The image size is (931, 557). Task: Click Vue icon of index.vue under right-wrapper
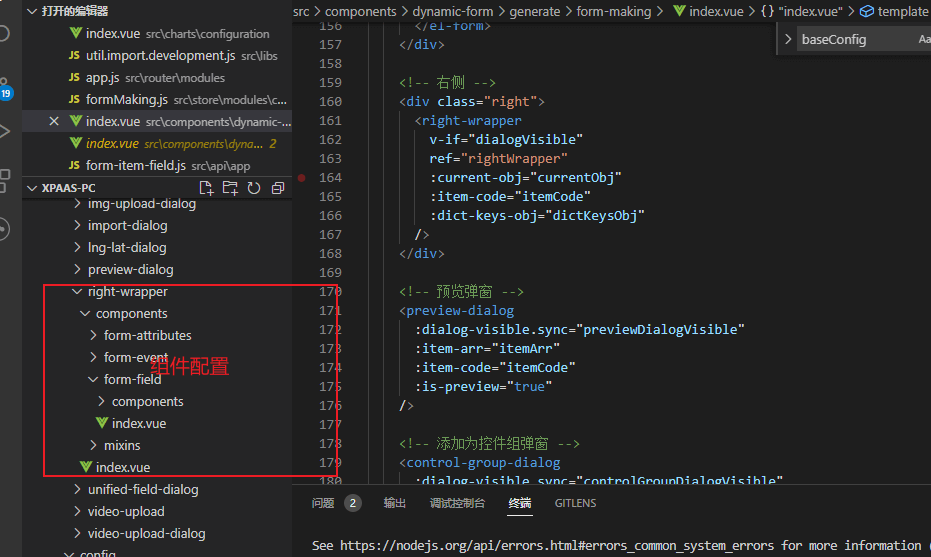click(86, 467)
